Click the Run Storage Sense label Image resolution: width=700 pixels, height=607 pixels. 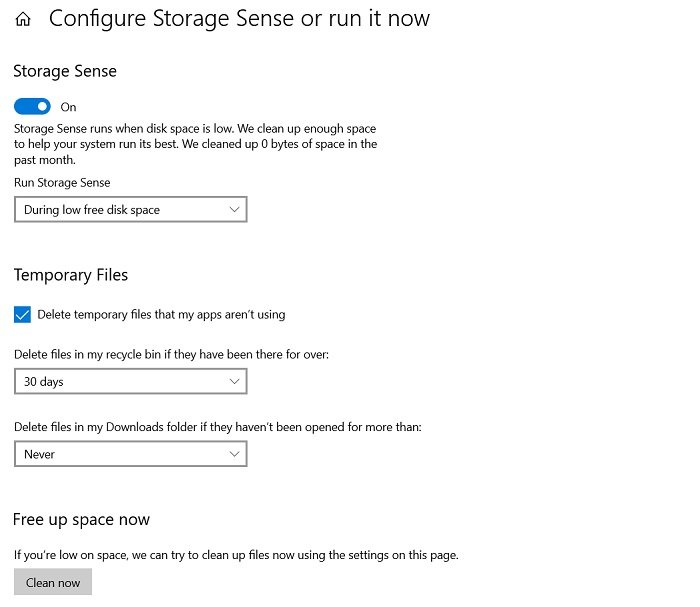pyautogui.click(x=62, y=183)
